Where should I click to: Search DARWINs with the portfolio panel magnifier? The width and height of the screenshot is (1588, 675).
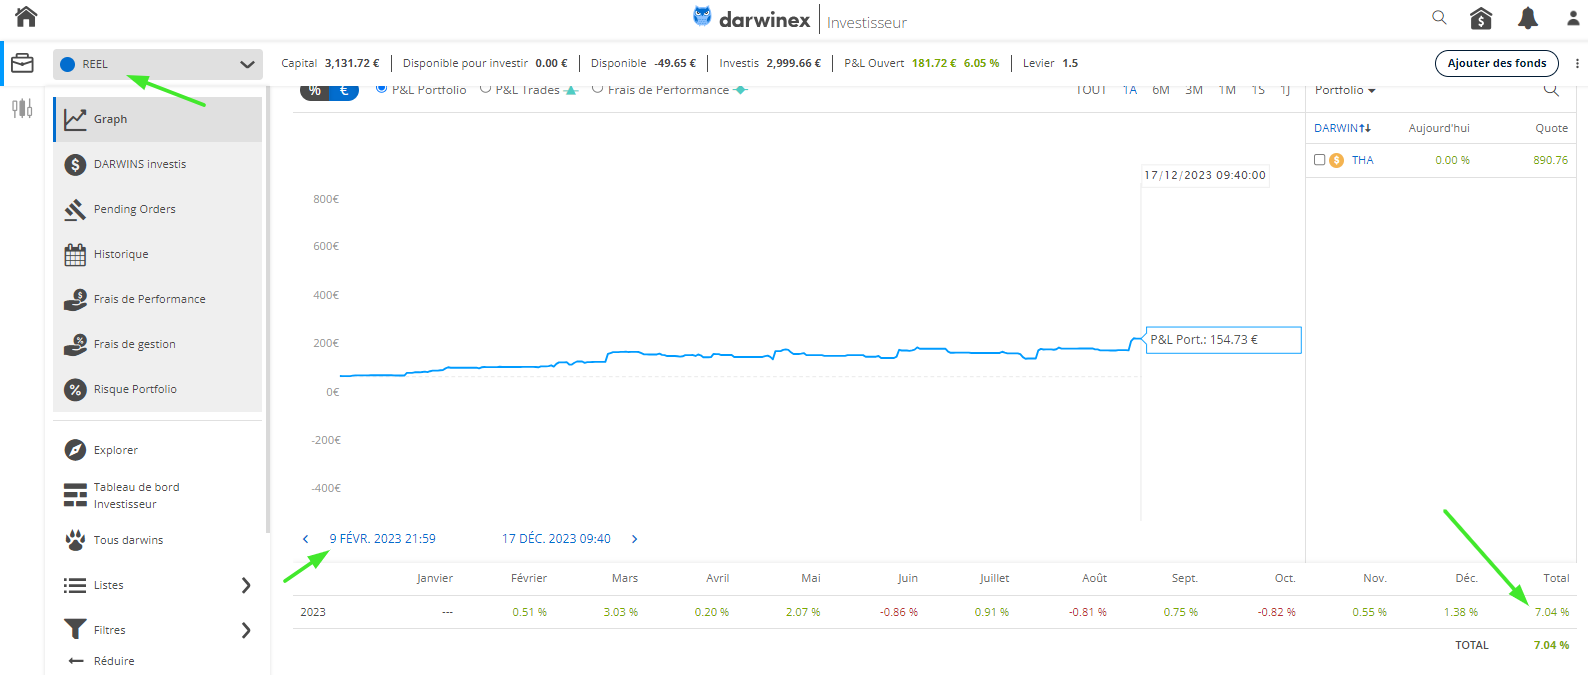click(1551, 90)
